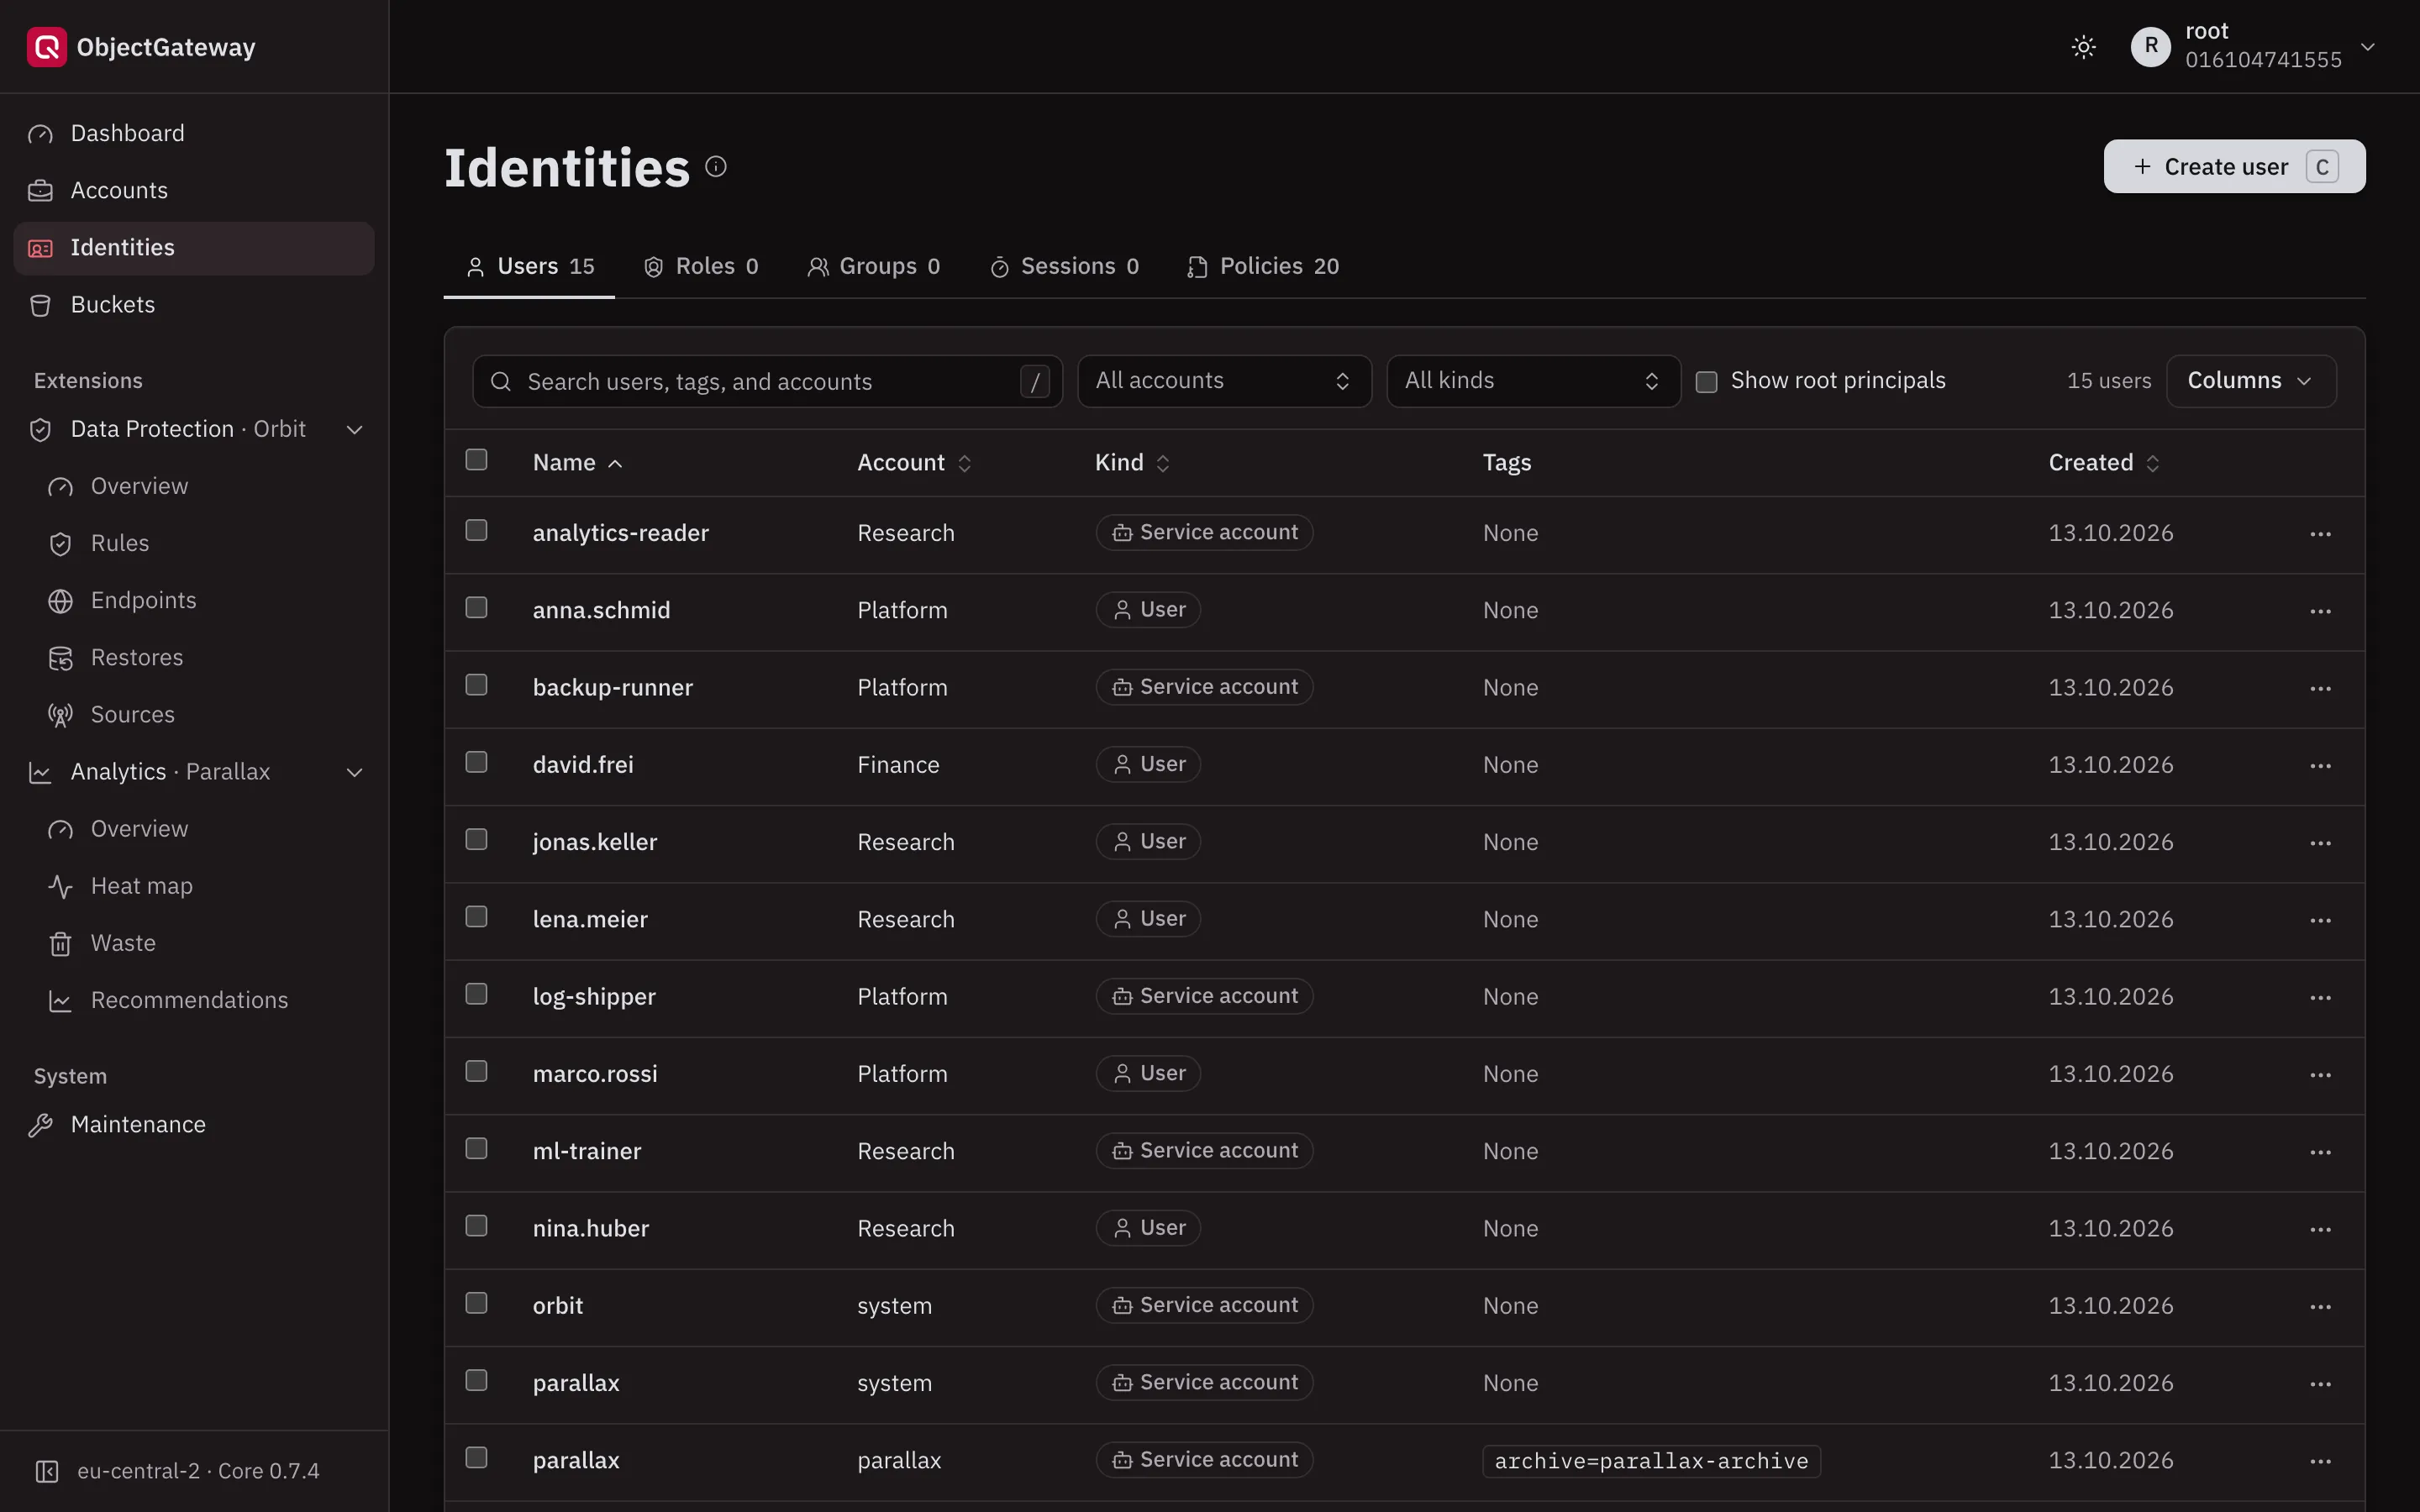Image resolution: width=2420 pixels, height=1512 pixels.
Task: Tick the select-all checkbox in table header
Action: [476, 459]
